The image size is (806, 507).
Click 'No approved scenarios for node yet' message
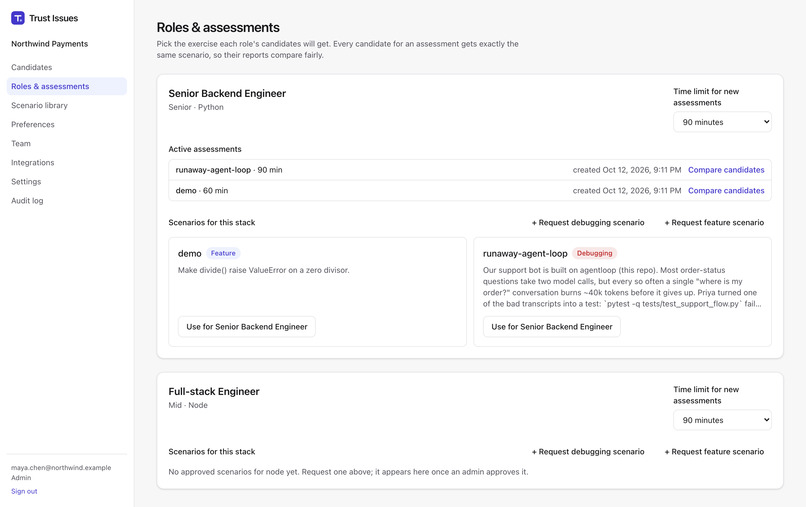tap(349, 472)
